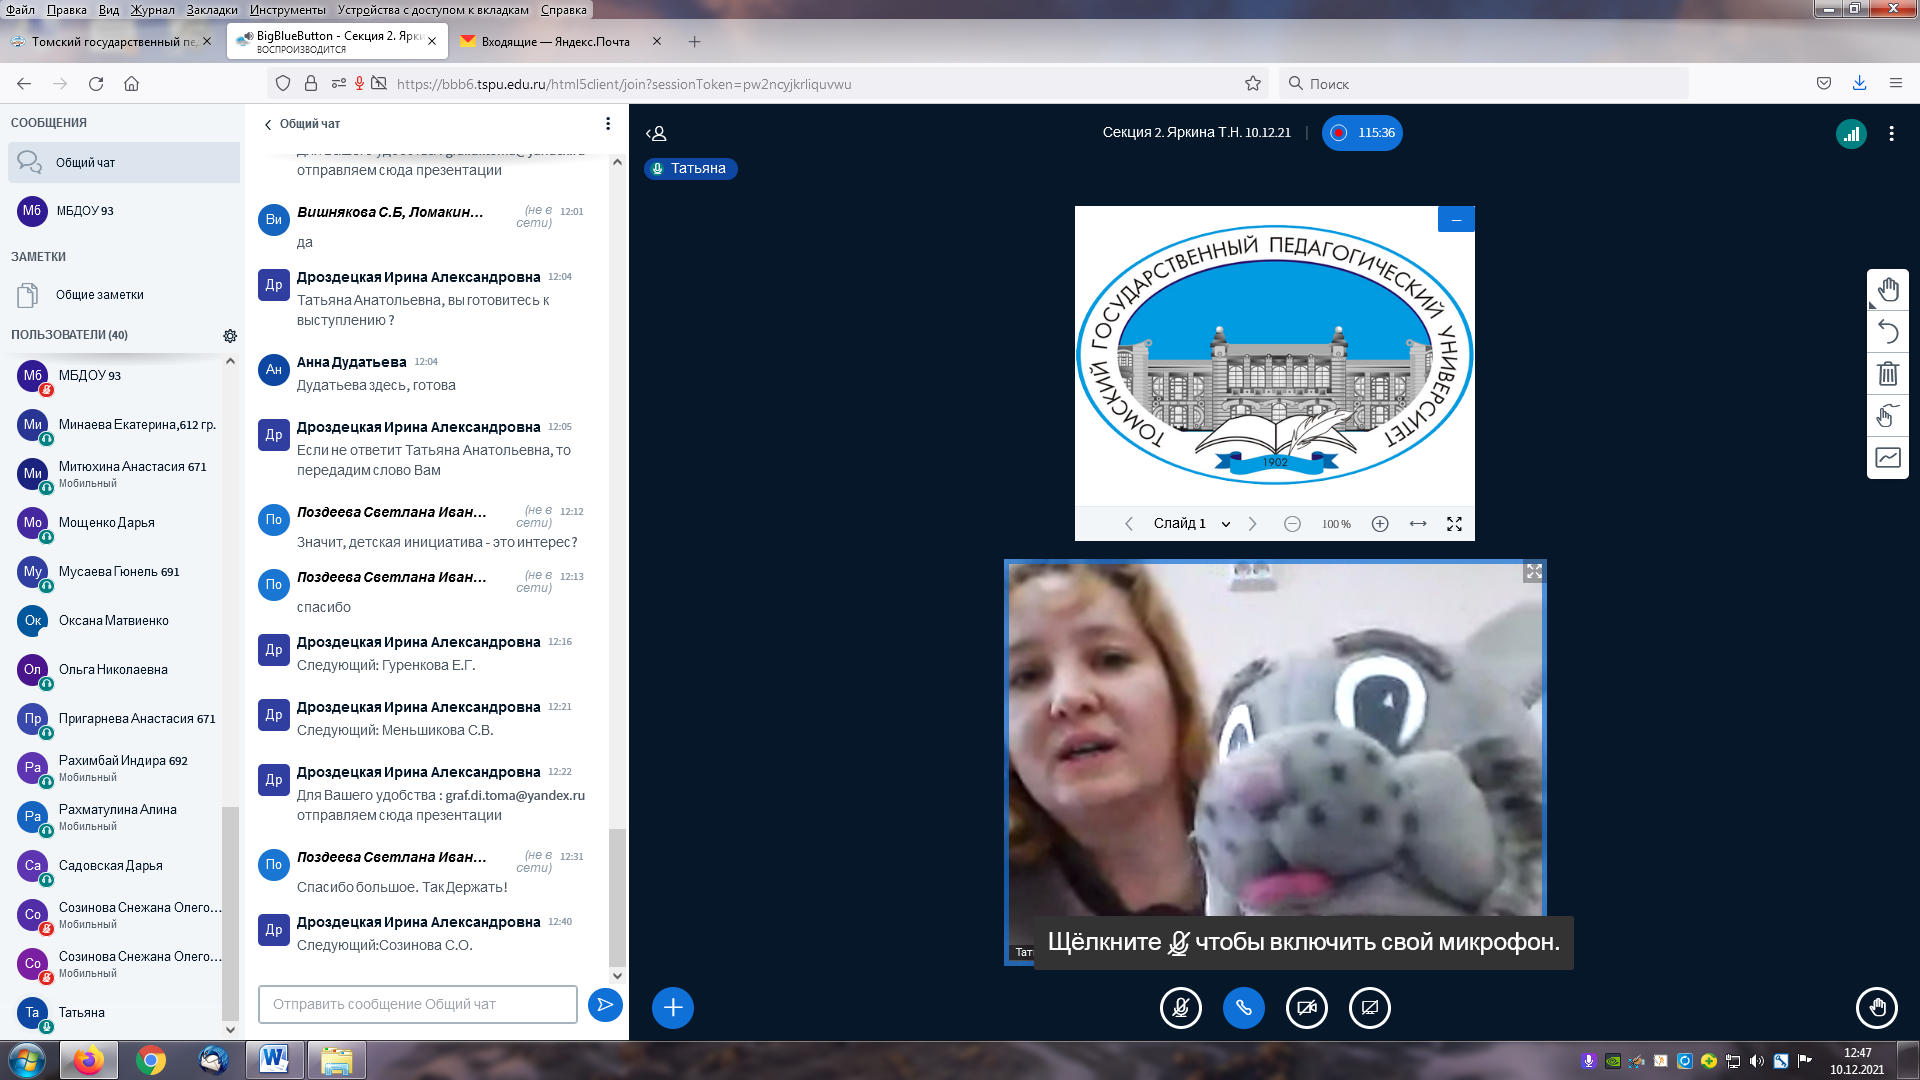1920x1080 pixels.
Task: Go to browser home page
Action: click(x=131, y=84)
